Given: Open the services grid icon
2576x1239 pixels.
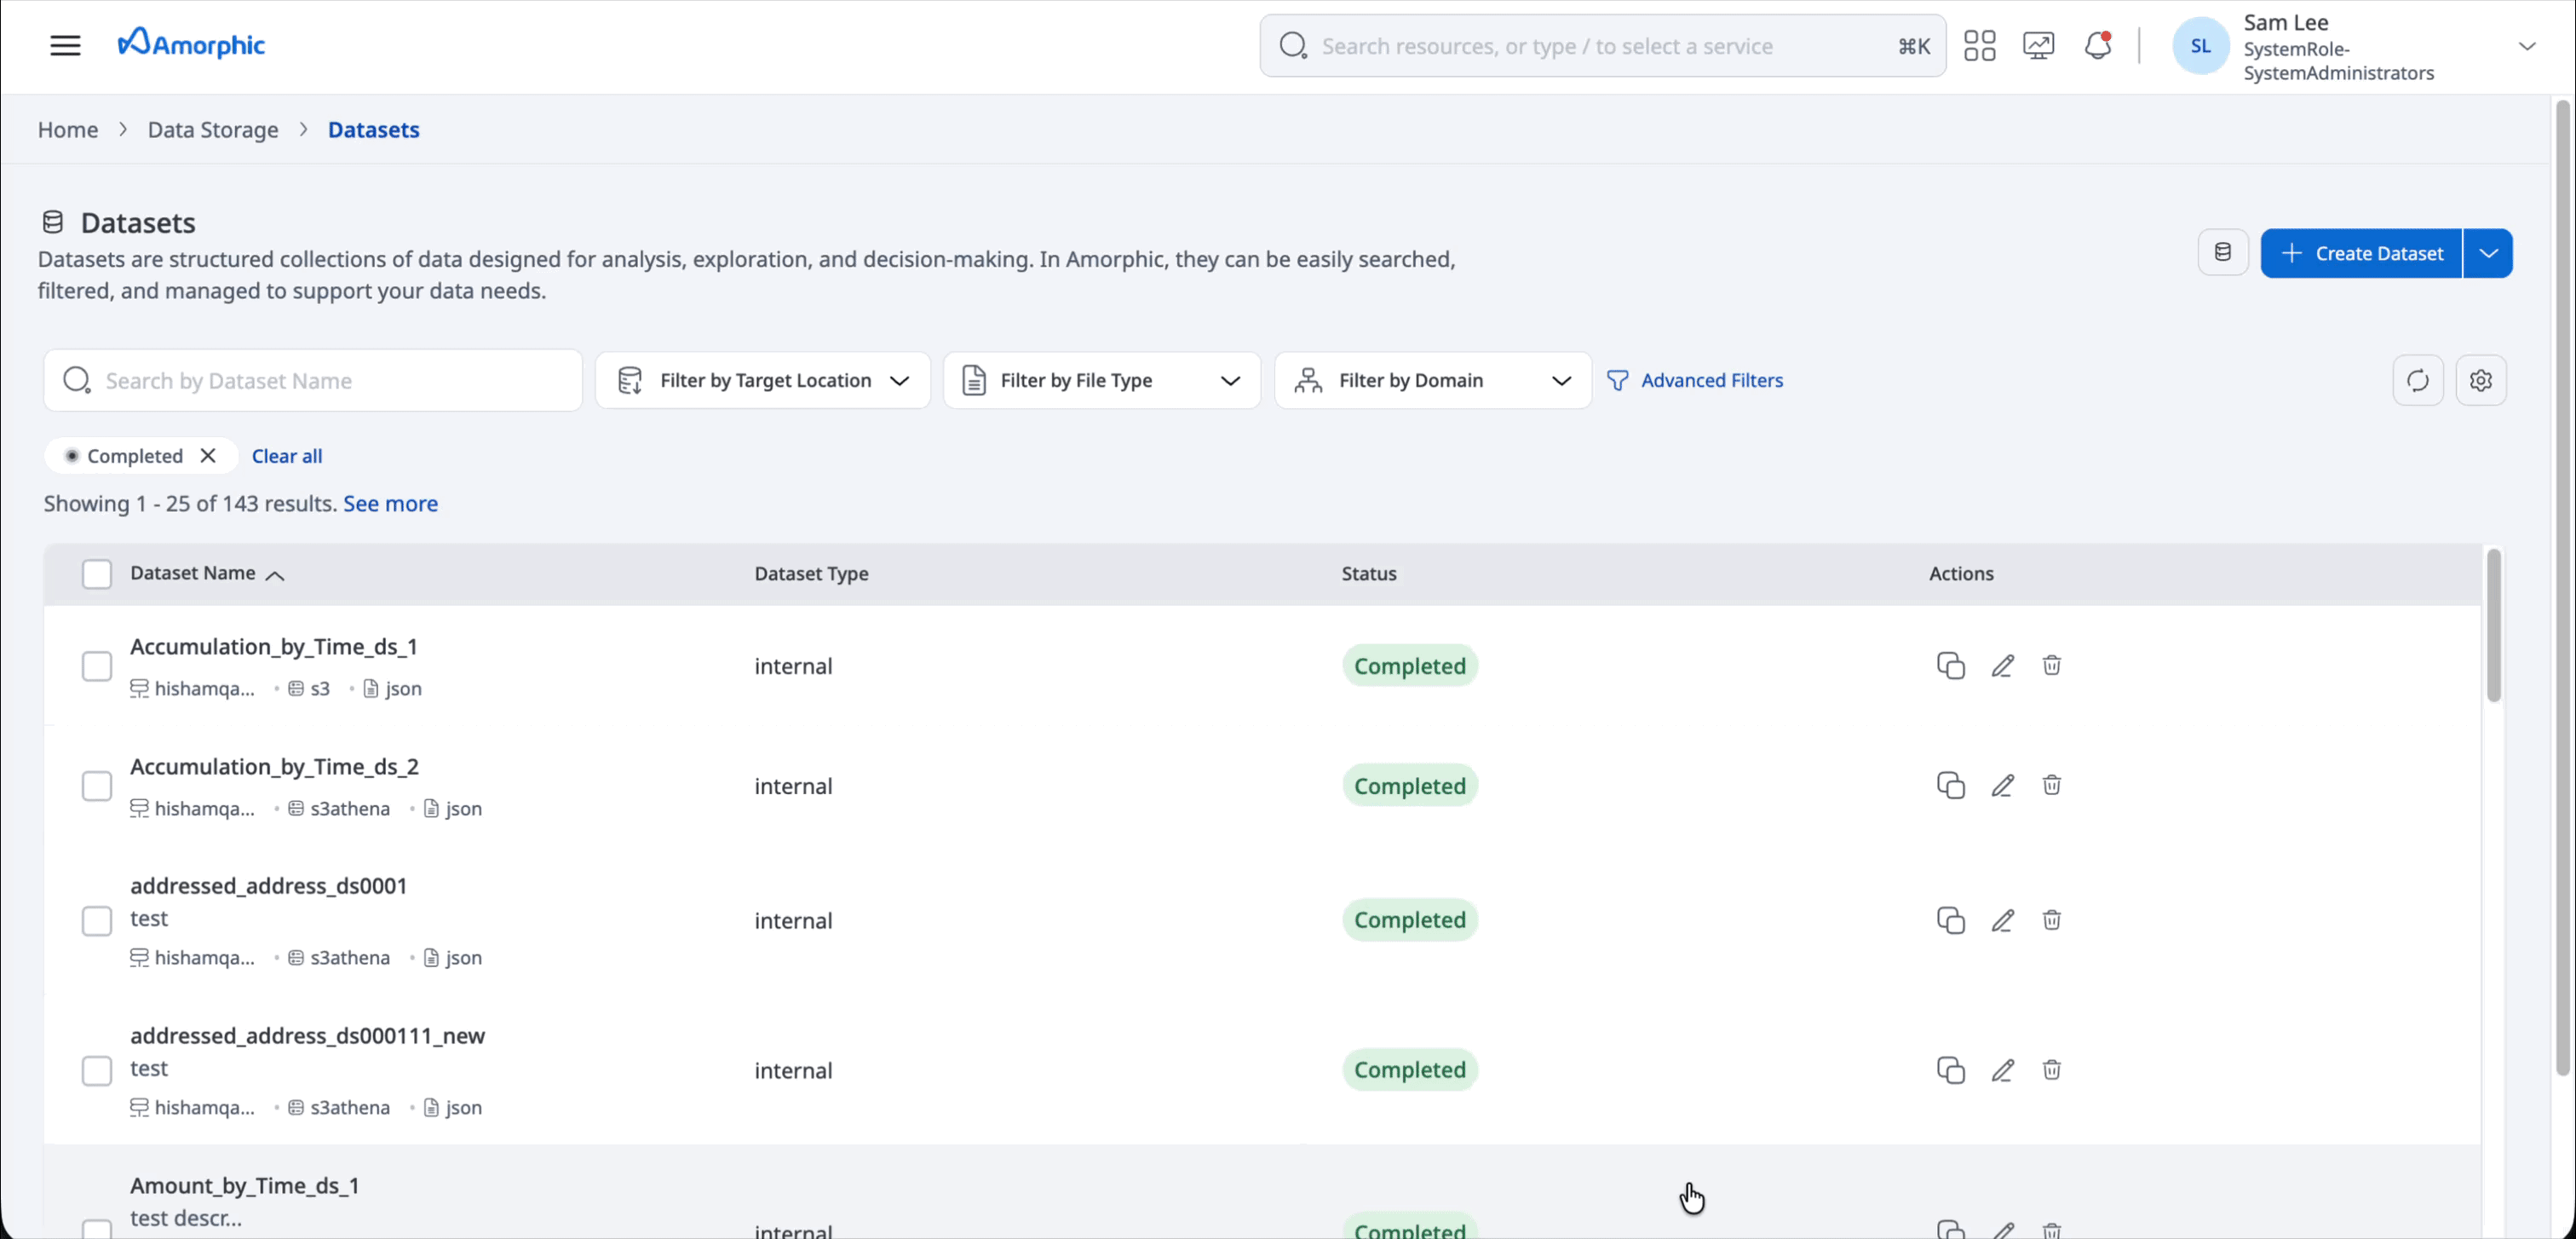Looking at the screenshot, I should pos(1979,46).
